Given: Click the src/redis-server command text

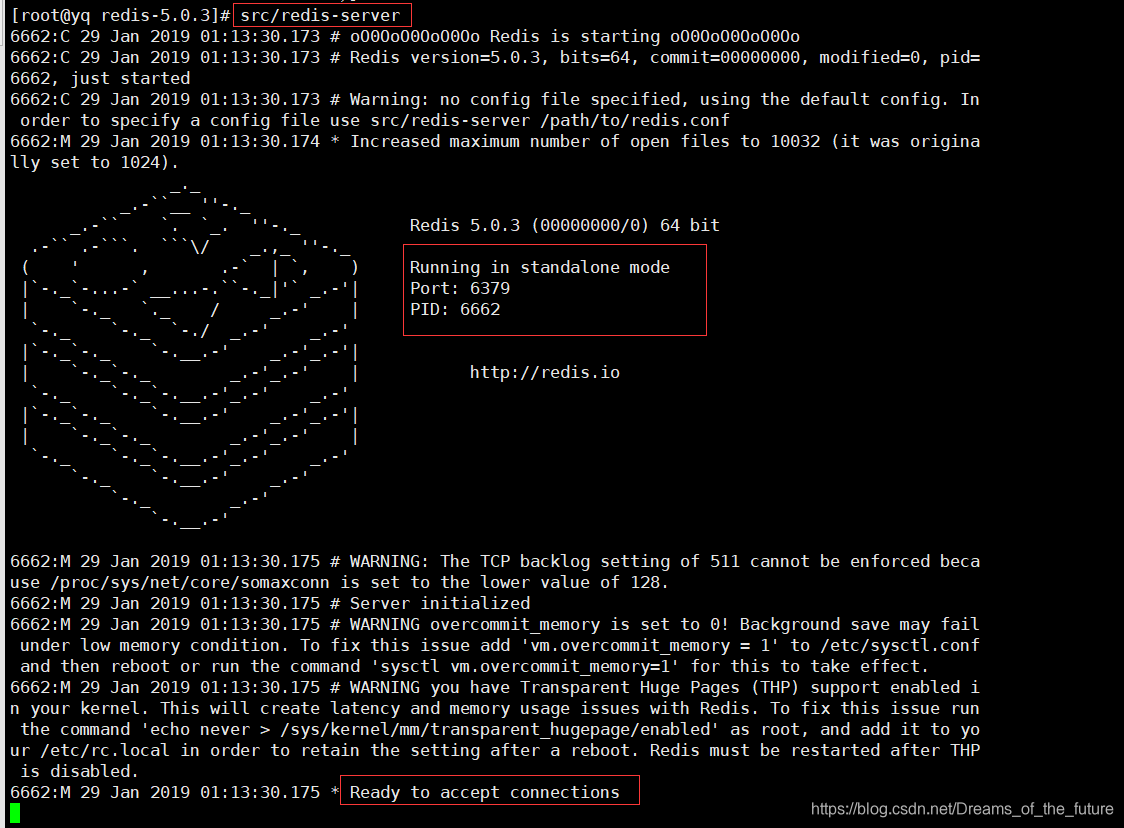Looking at the screenshot, I should pyautogui.click(x=320, y=15).
